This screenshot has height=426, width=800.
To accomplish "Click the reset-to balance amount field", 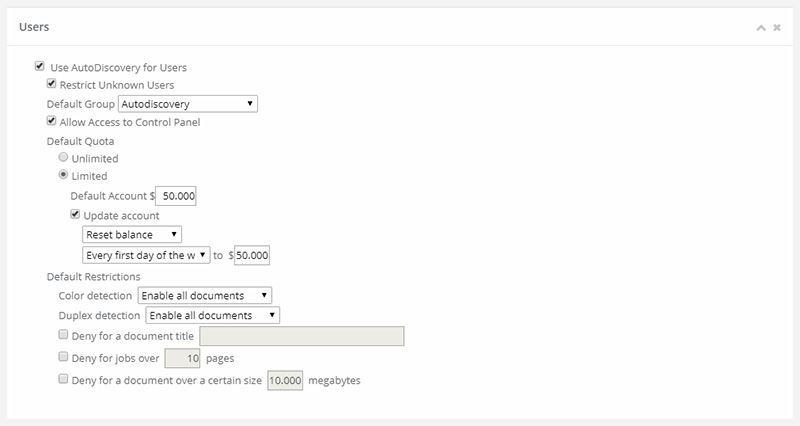I will (253, 255).
